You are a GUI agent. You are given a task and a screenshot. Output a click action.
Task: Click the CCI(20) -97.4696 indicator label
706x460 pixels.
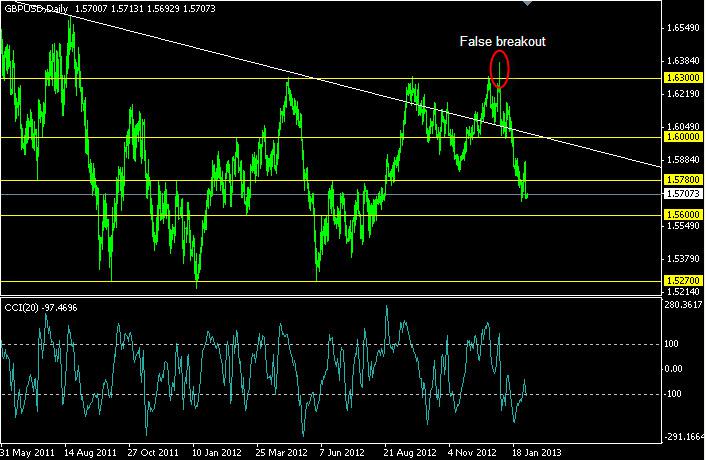tap(41, 308)
